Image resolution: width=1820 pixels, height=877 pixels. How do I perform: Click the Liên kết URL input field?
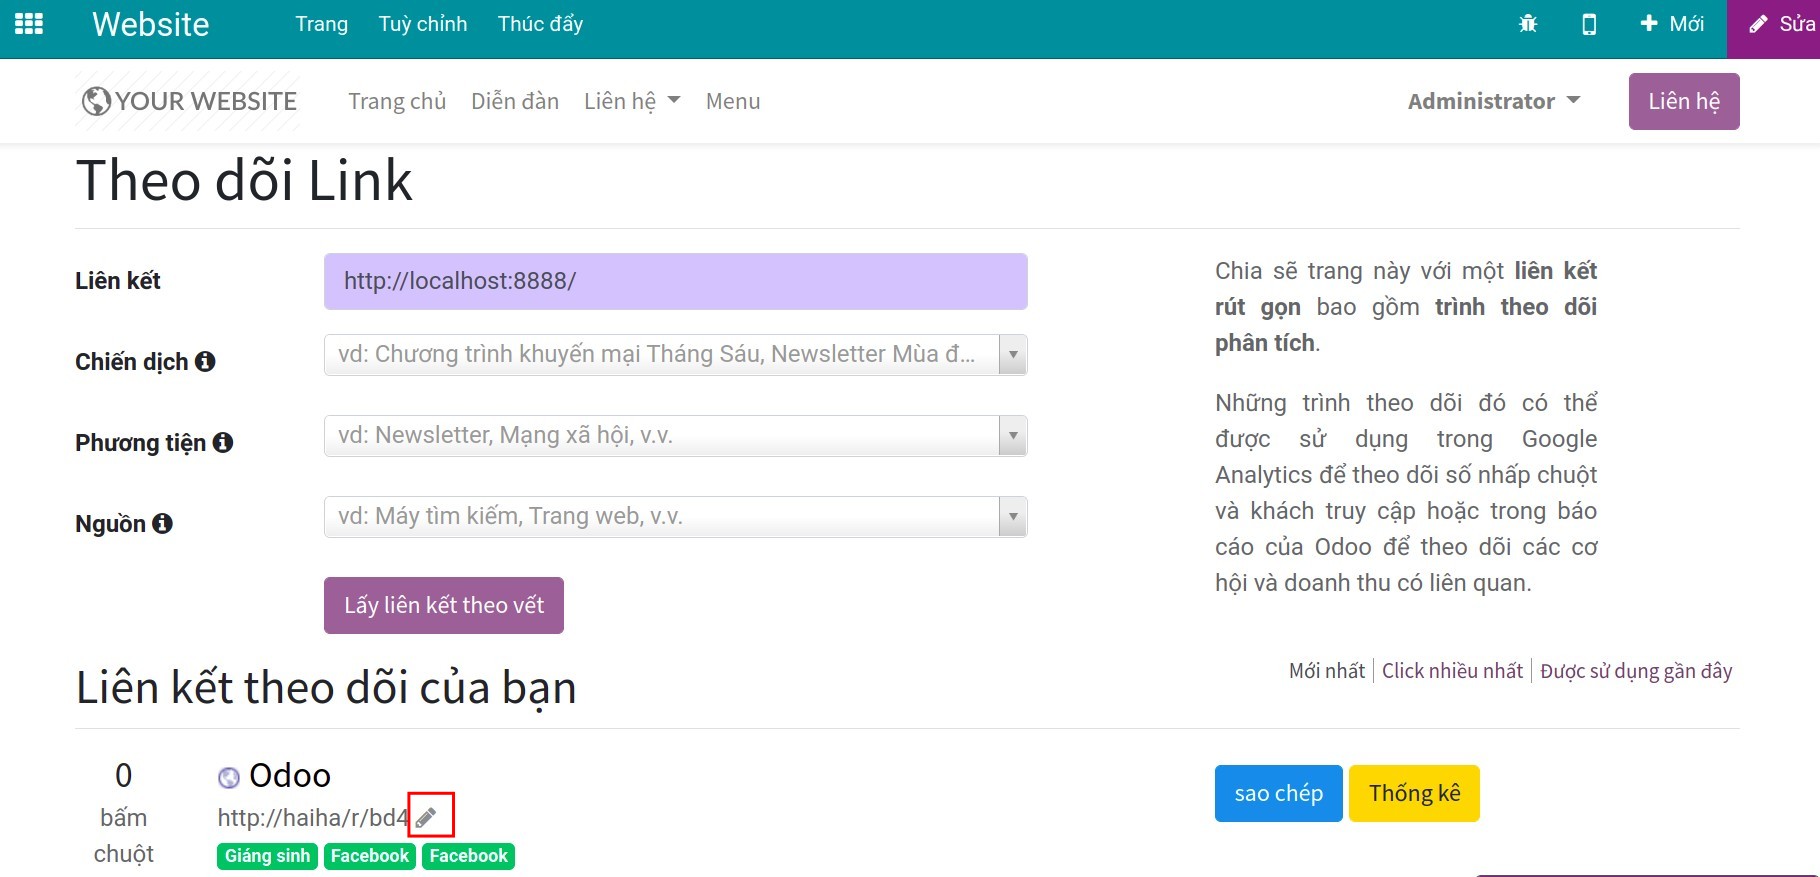tap(675, 281)
